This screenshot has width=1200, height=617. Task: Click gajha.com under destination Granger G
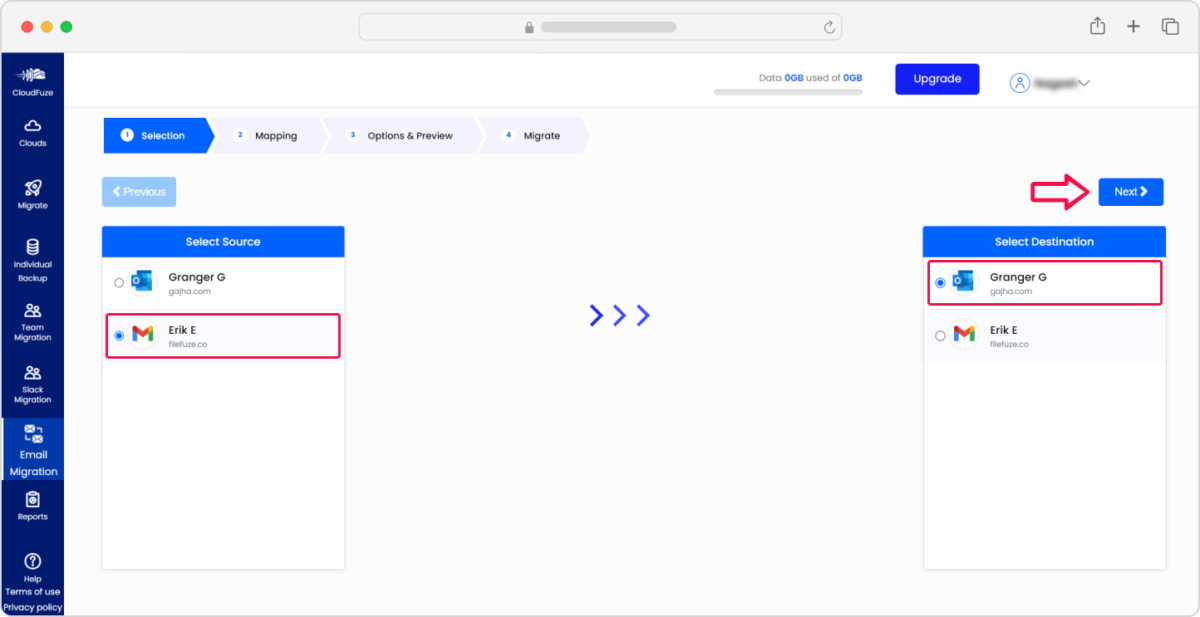point(1010,291)
